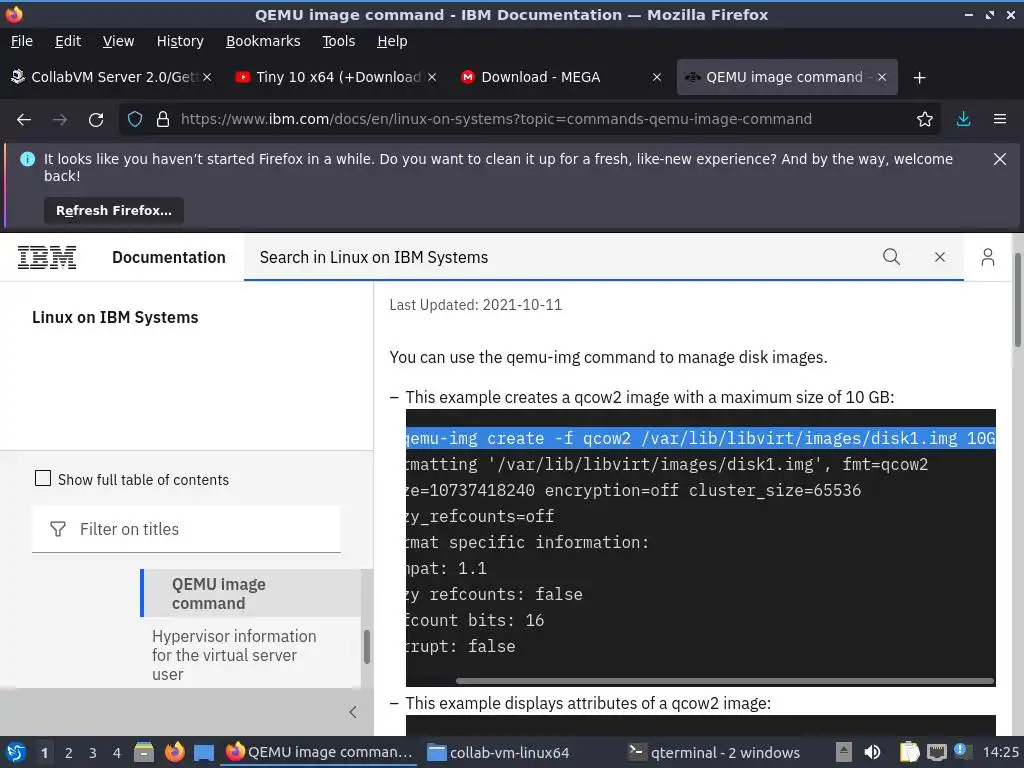Open the Firefox downloads panel

[x=963, y=119]
